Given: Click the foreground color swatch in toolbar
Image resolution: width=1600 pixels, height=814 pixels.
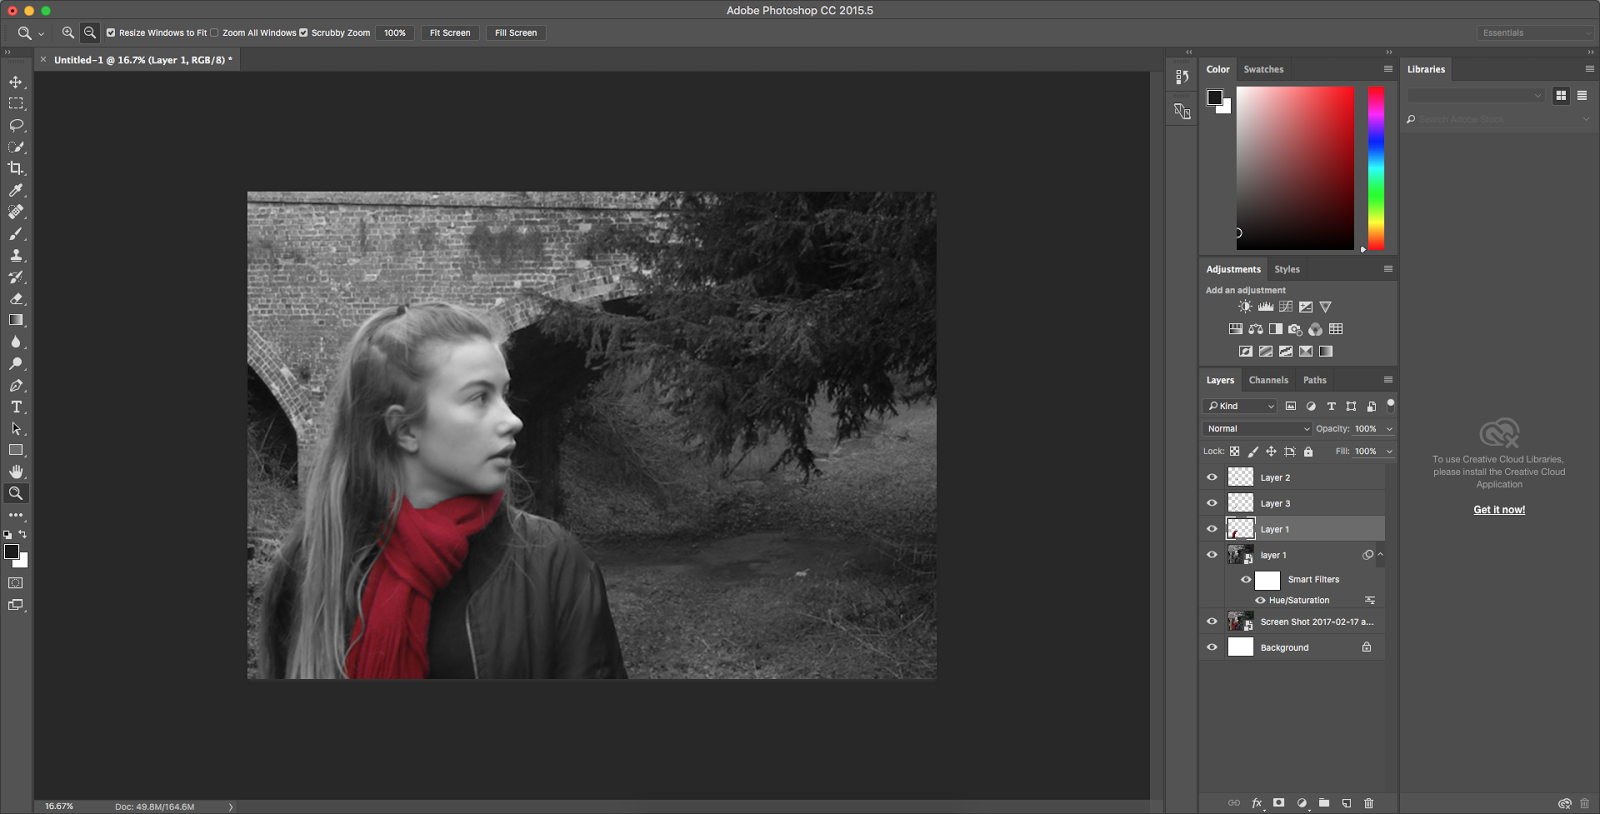Looking at the screenshot, I should click(x=12, y=552).
